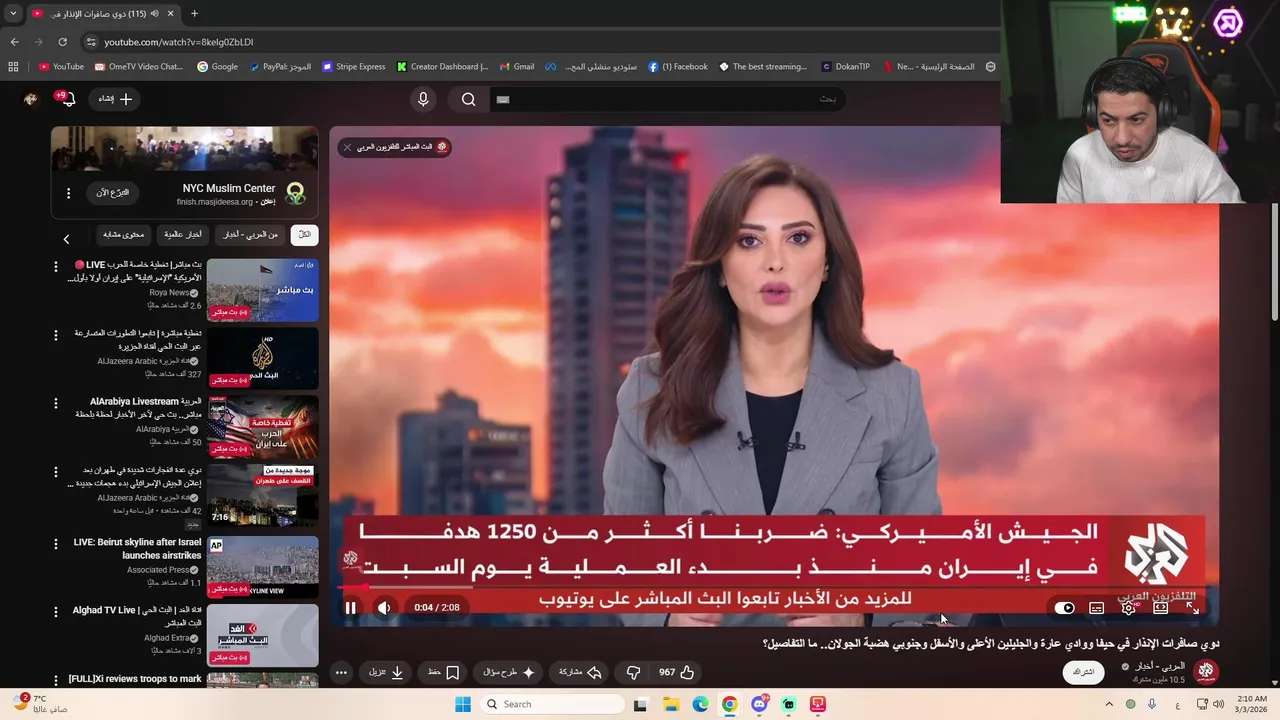Open the Gmail bookmark
This screenshot has height=720, width=1280.
[517, 67]
